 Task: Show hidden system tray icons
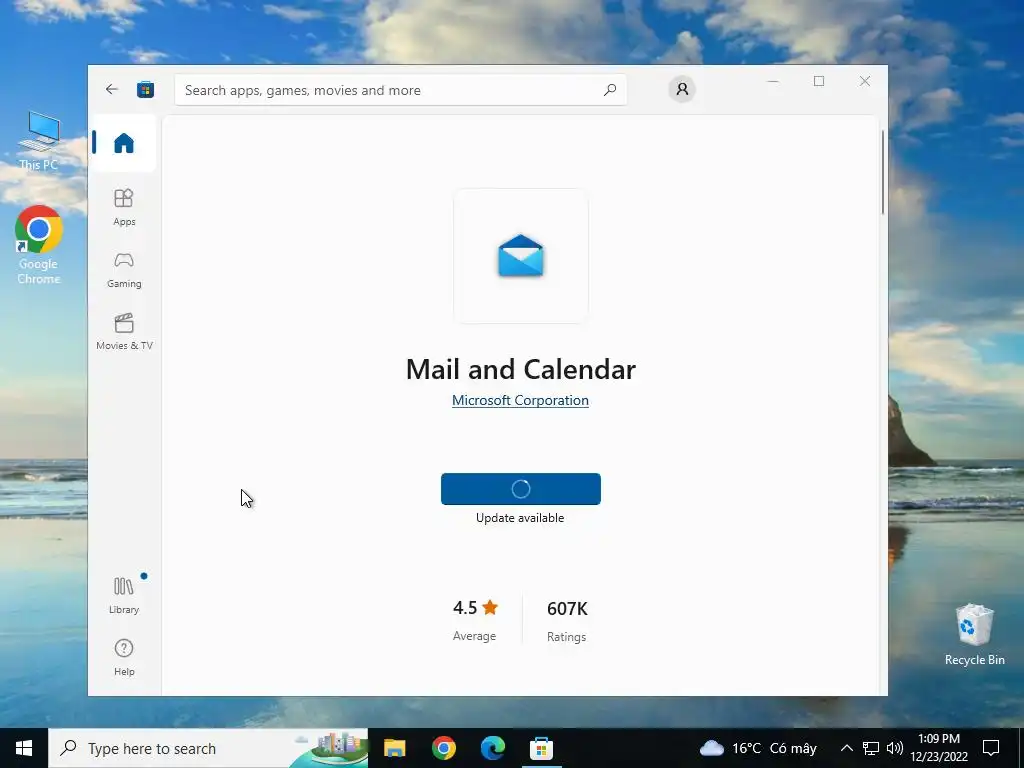(x=846, y=748)
